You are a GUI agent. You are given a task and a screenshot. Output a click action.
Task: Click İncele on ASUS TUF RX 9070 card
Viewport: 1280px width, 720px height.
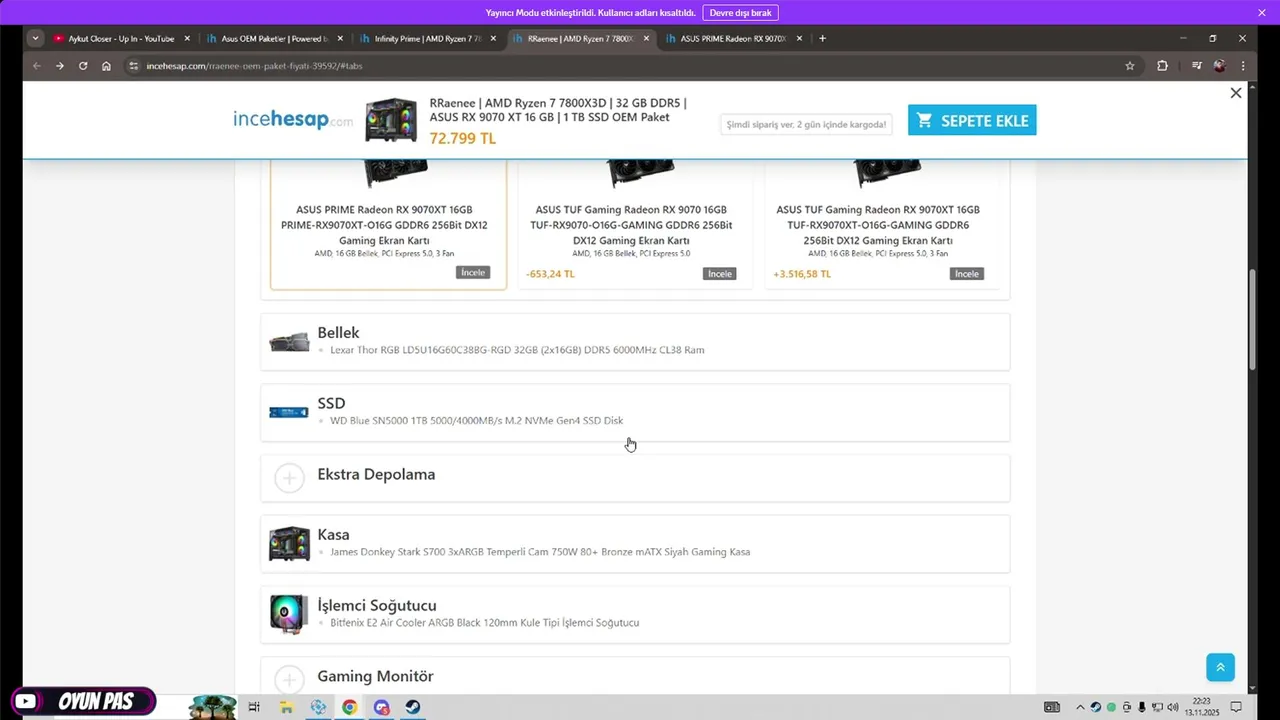(720, 274)
